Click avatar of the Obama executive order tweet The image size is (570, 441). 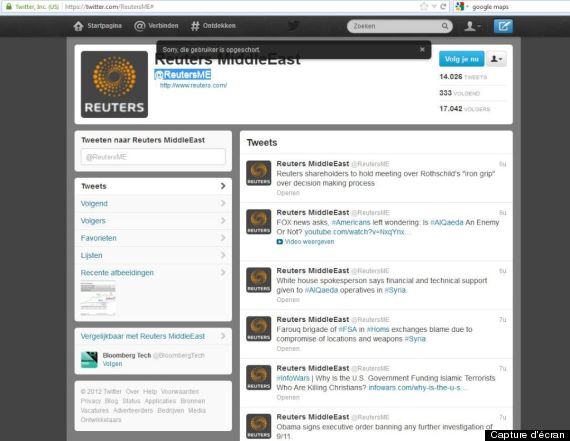(258, 426)
